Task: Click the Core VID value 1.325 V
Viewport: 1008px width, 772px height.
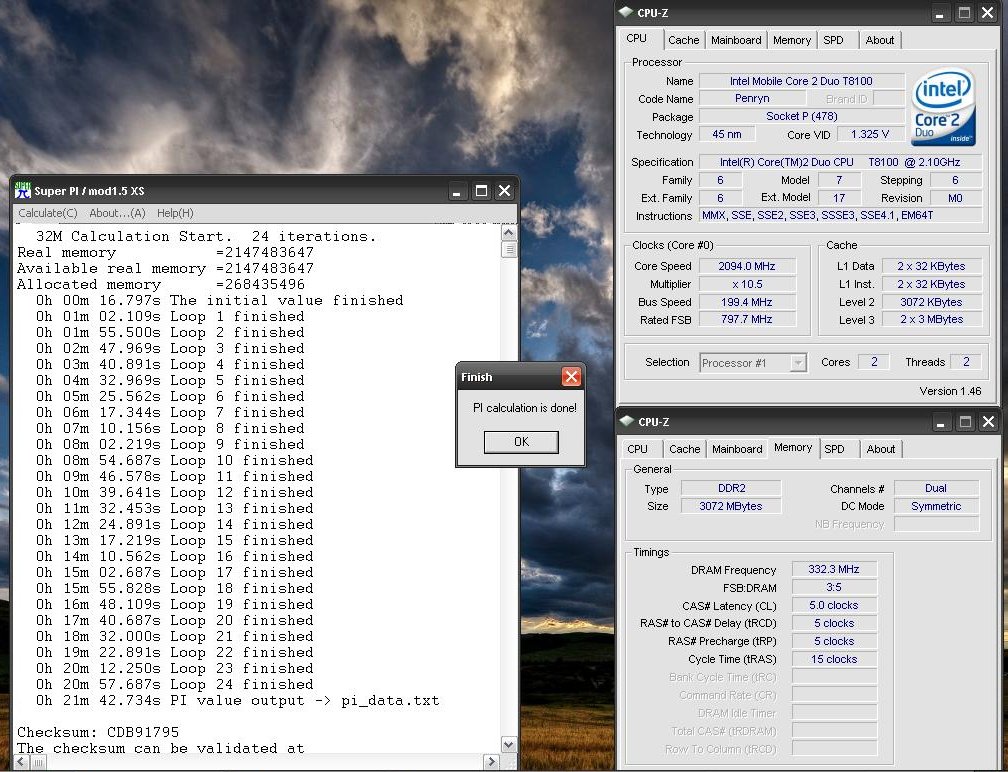Action: click(870, 134)
